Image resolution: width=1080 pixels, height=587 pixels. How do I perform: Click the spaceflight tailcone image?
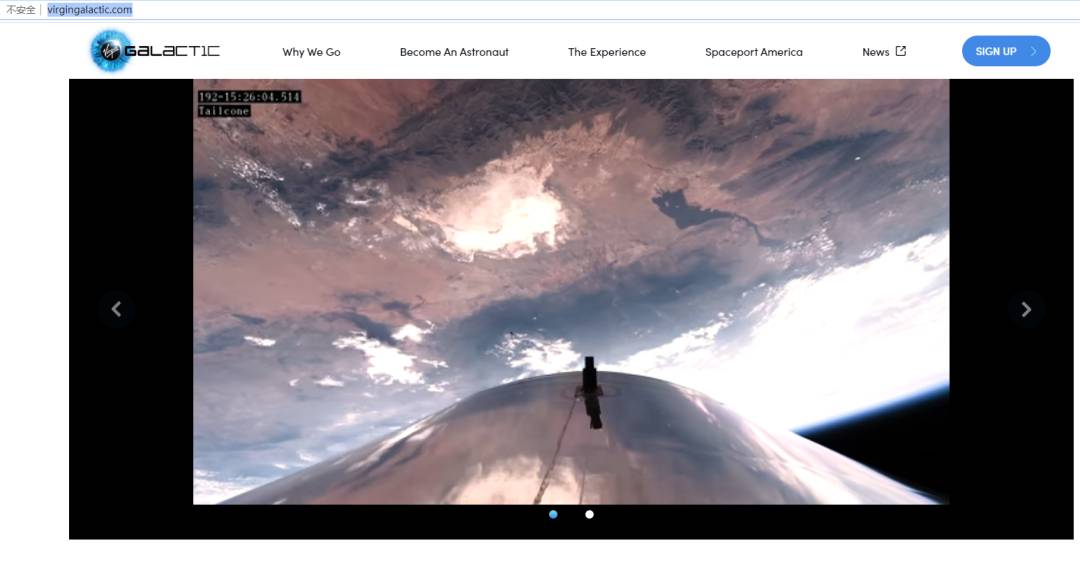point(571,291)
